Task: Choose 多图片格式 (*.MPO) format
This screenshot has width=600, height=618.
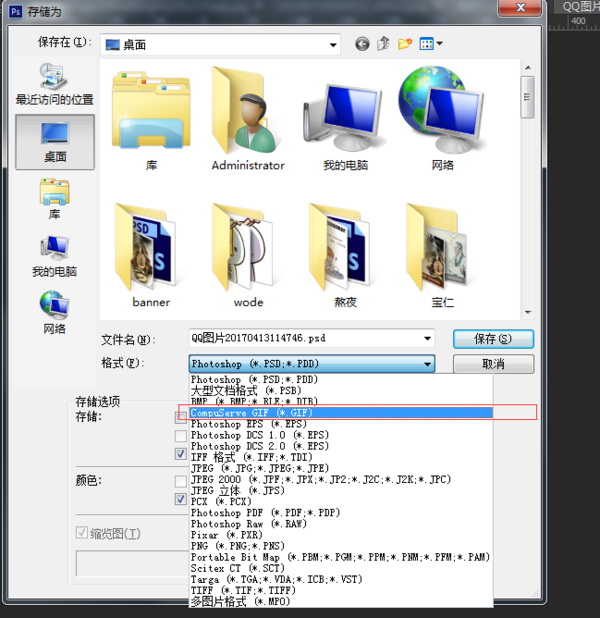Action: [x=341, y=601]
